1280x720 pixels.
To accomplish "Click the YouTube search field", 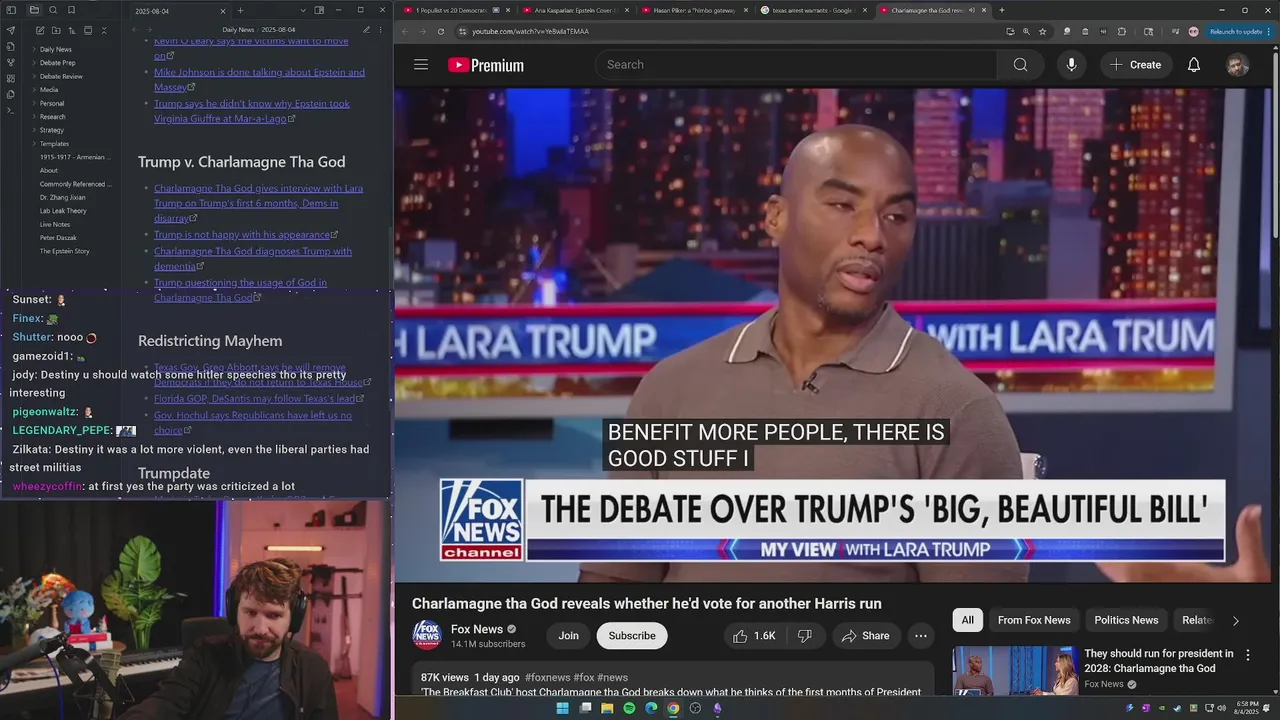I will 796,64.
